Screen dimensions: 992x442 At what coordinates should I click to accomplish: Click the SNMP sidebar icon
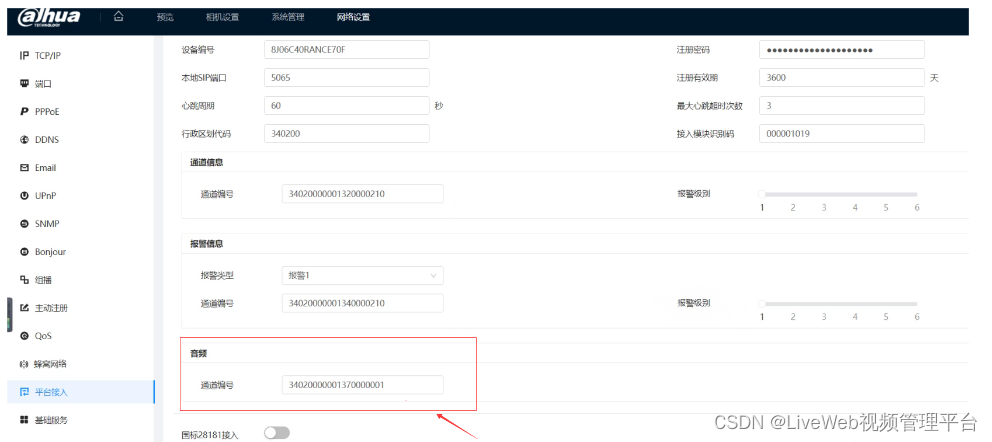click(24, 224)
